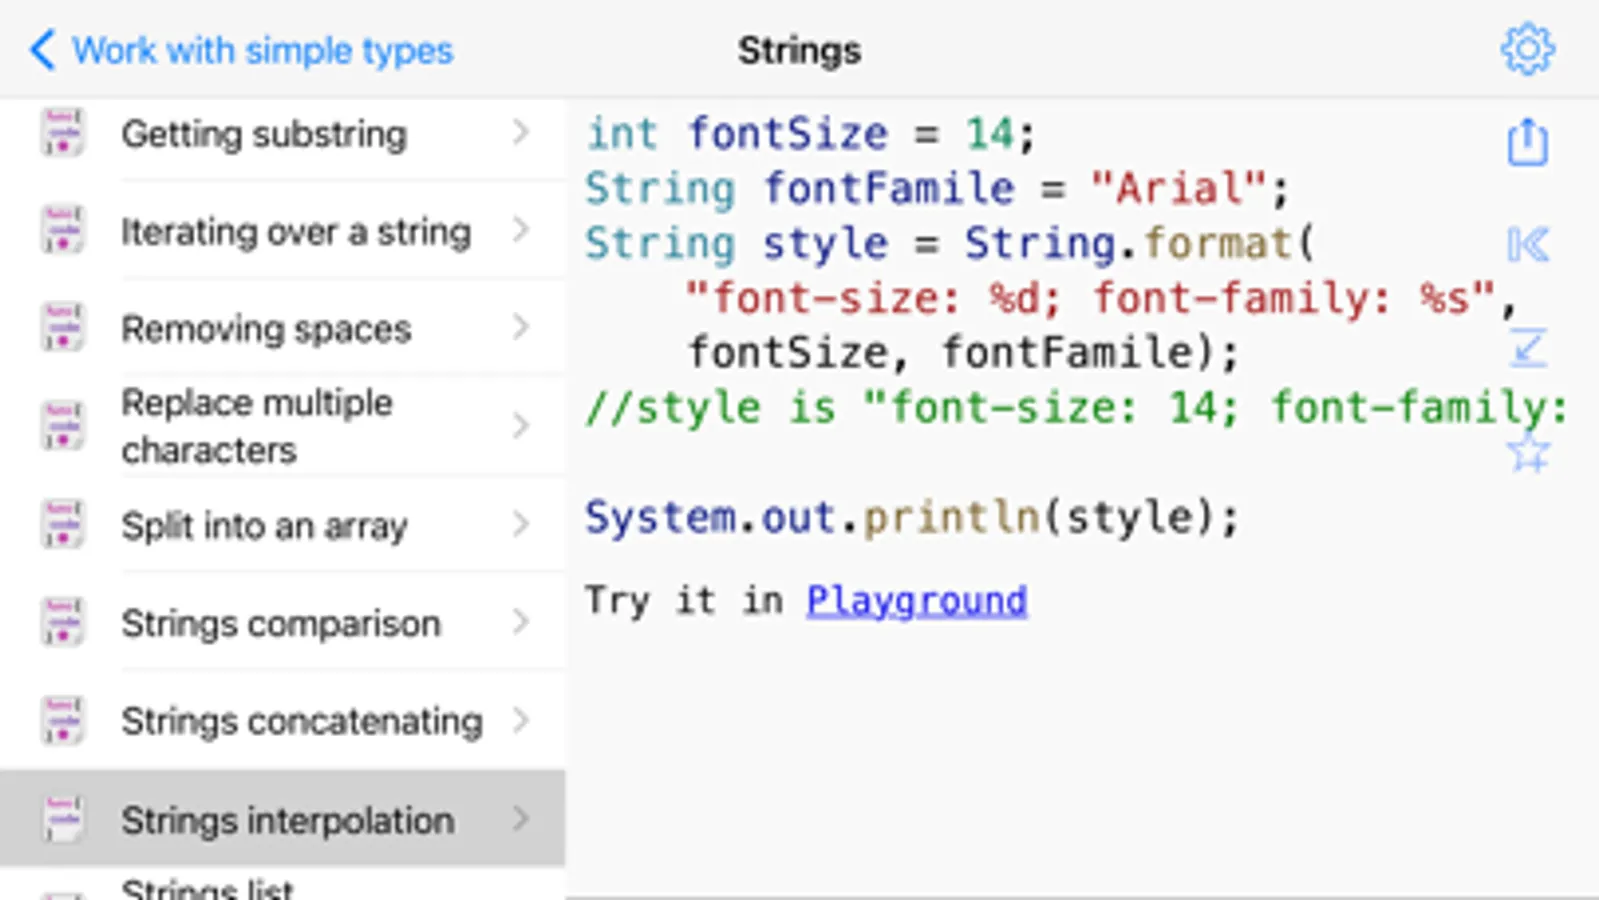
Task: Click the Getting substring document icon
Action: click(x=62, y=133)
